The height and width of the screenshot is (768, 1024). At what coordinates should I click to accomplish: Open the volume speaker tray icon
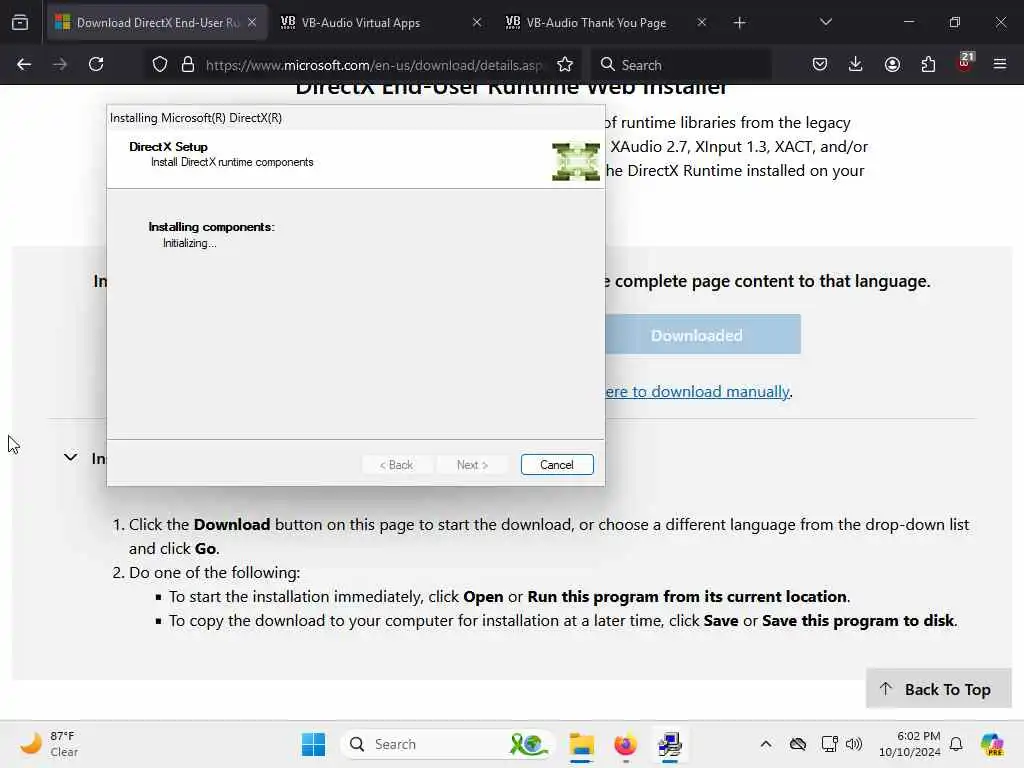point(854,744)
